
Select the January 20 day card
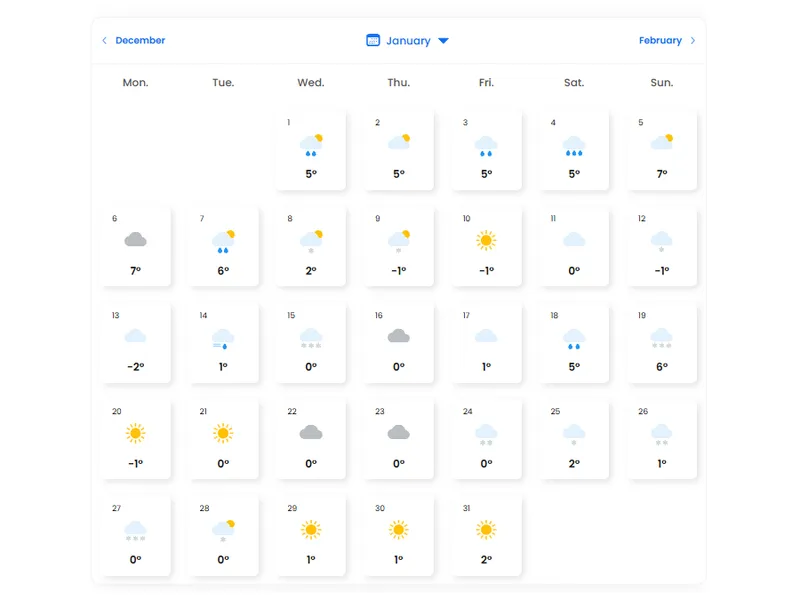136,437
